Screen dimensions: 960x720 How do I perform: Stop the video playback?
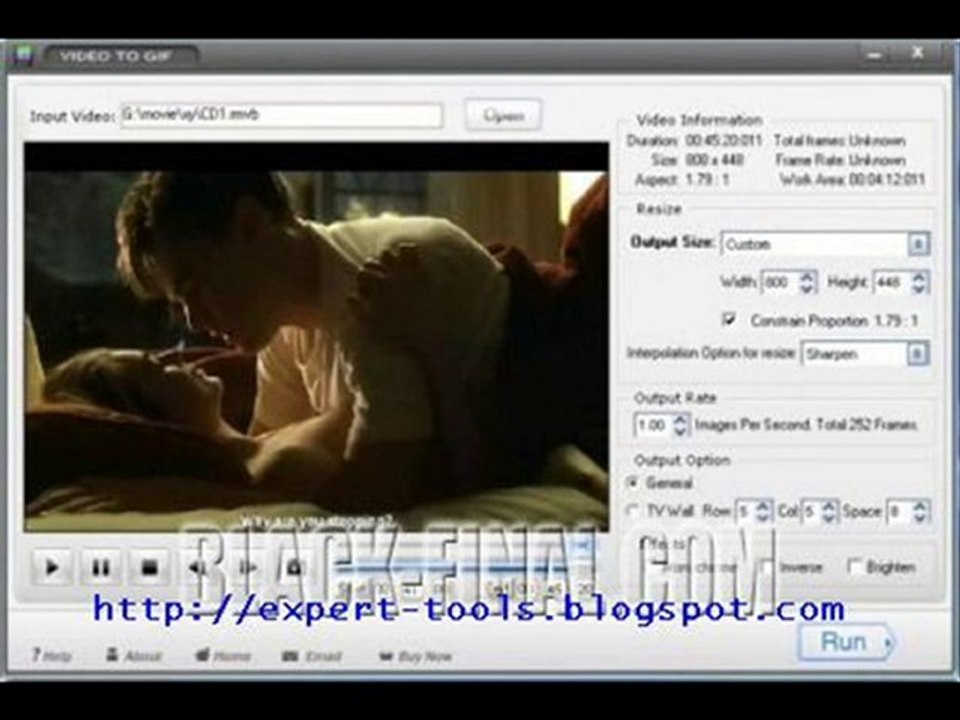click(149, 568)
